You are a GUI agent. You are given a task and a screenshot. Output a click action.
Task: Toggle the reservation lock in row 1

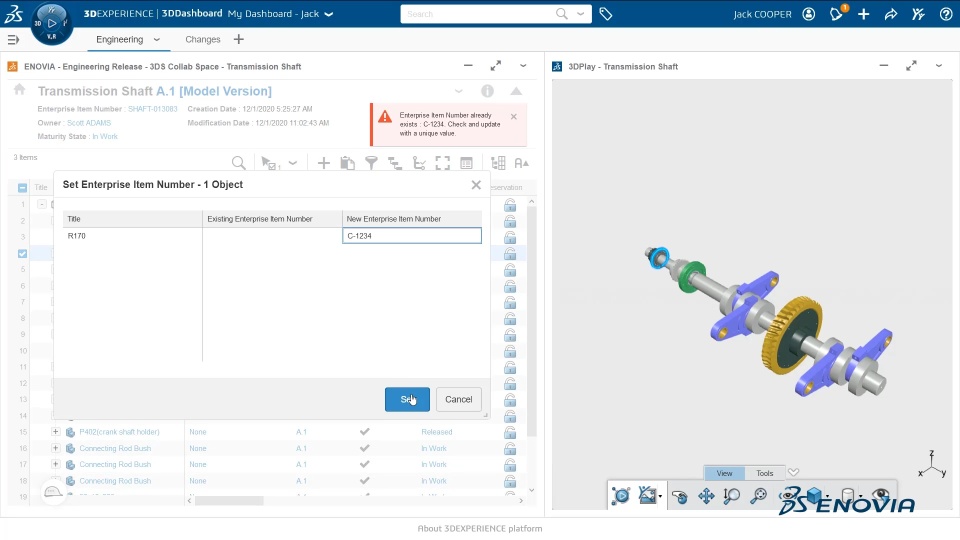(510, 205)
